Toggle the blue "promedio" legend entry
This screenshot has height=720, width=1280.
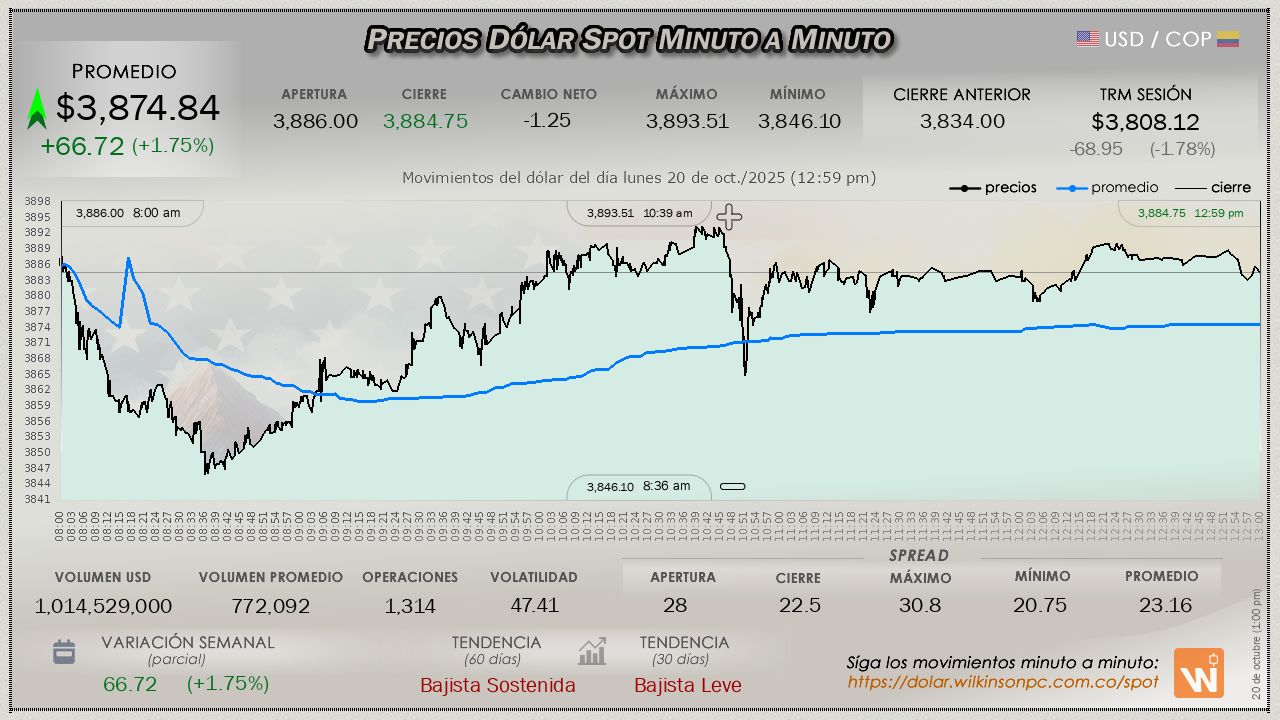[x=1112, y=188]
